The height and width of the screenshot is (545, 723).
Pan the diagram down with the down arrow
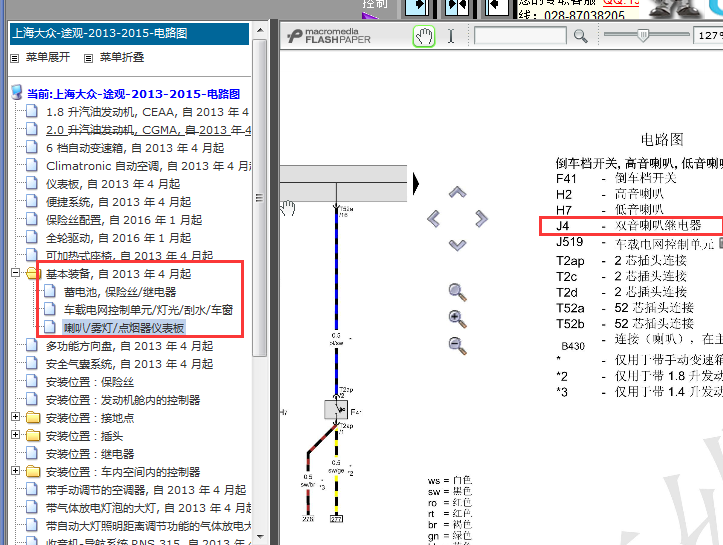(x=457, y=245)
